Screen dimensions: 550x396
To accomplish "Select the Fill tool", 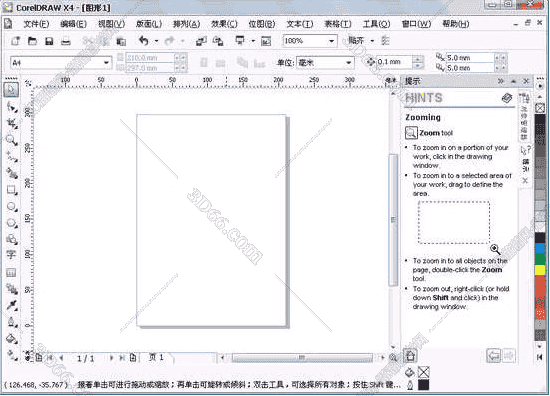I will coord(12,338).
